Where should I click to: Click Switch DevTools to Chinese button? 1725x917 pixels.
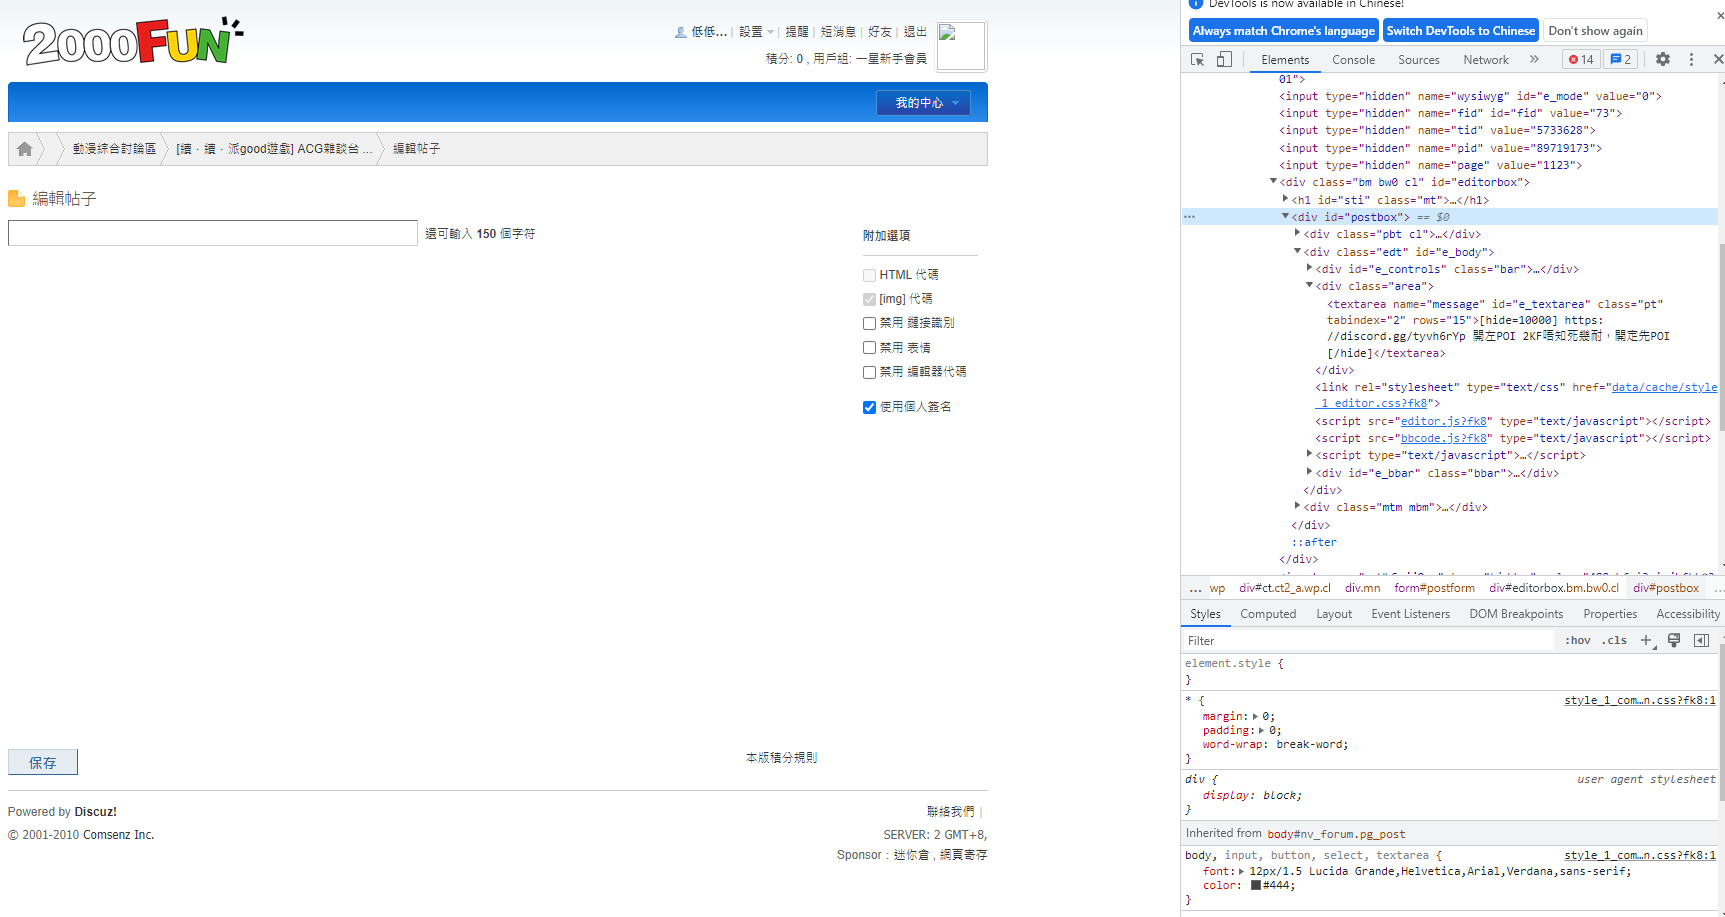[1460, 31]
